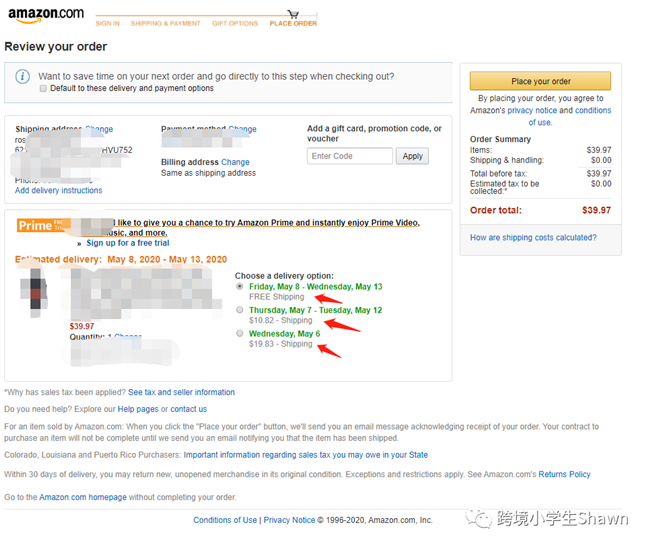Viewport: 650px width, 547px height.
Task: Pick Wednesday, May 6 delivery option
Action: [239, 334]
